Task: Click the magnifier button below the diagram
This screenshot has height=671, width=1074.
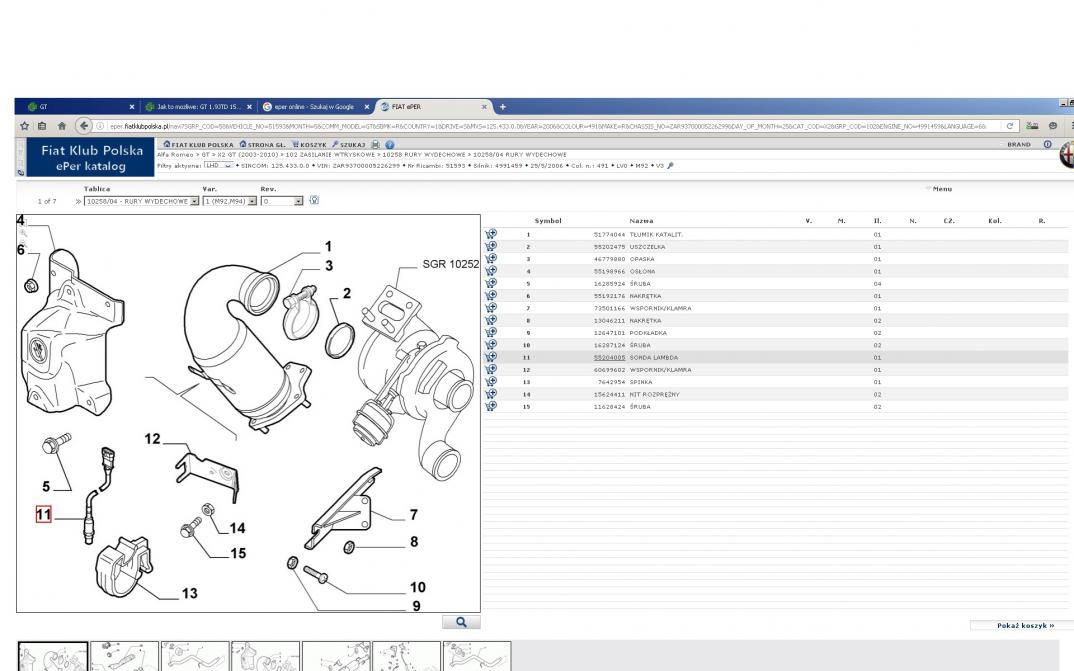Action: pos(461,622)
